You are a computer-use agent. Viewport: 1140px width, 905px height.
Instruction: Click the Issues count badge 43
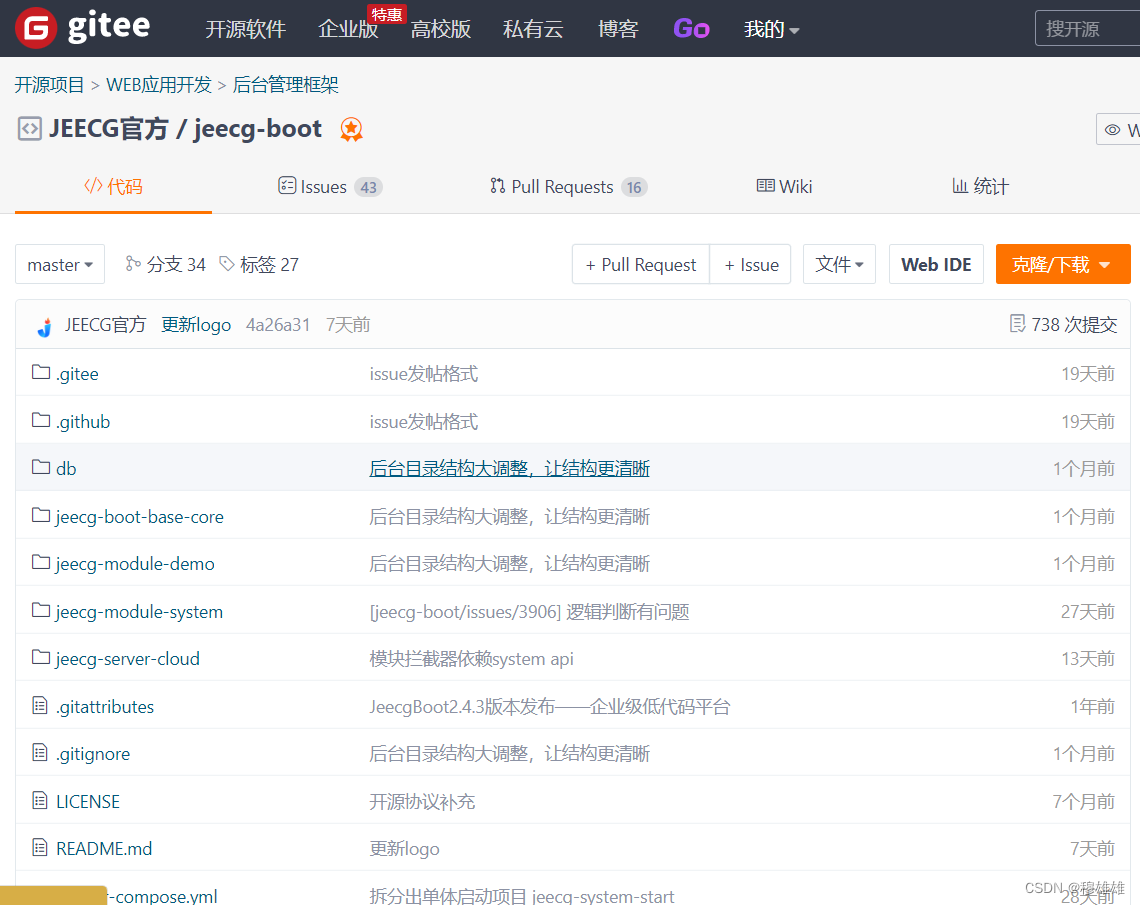tap(369, 188)
